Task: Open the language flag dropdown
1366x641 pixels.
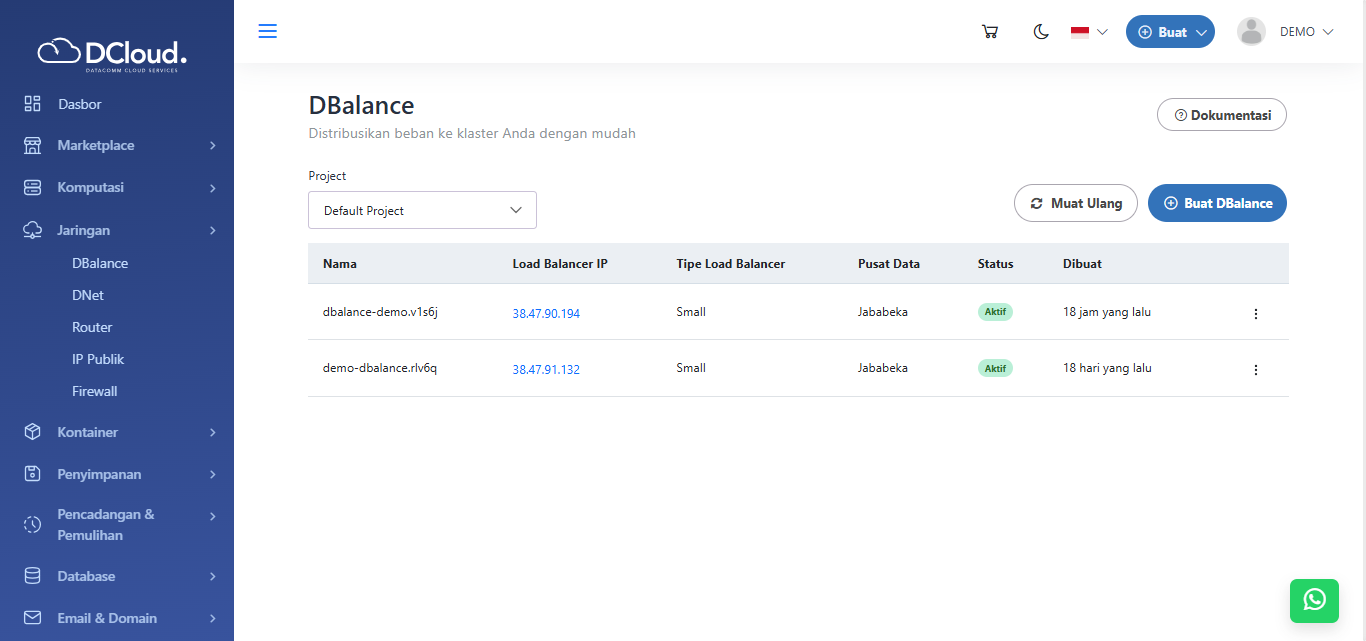Action: pyautogui.click(x=1089, y=32)
